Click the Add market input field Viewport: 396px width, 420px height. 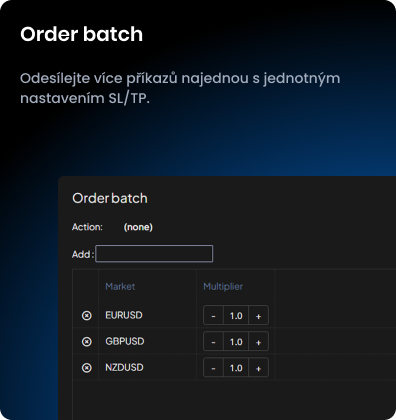(154, 254)
